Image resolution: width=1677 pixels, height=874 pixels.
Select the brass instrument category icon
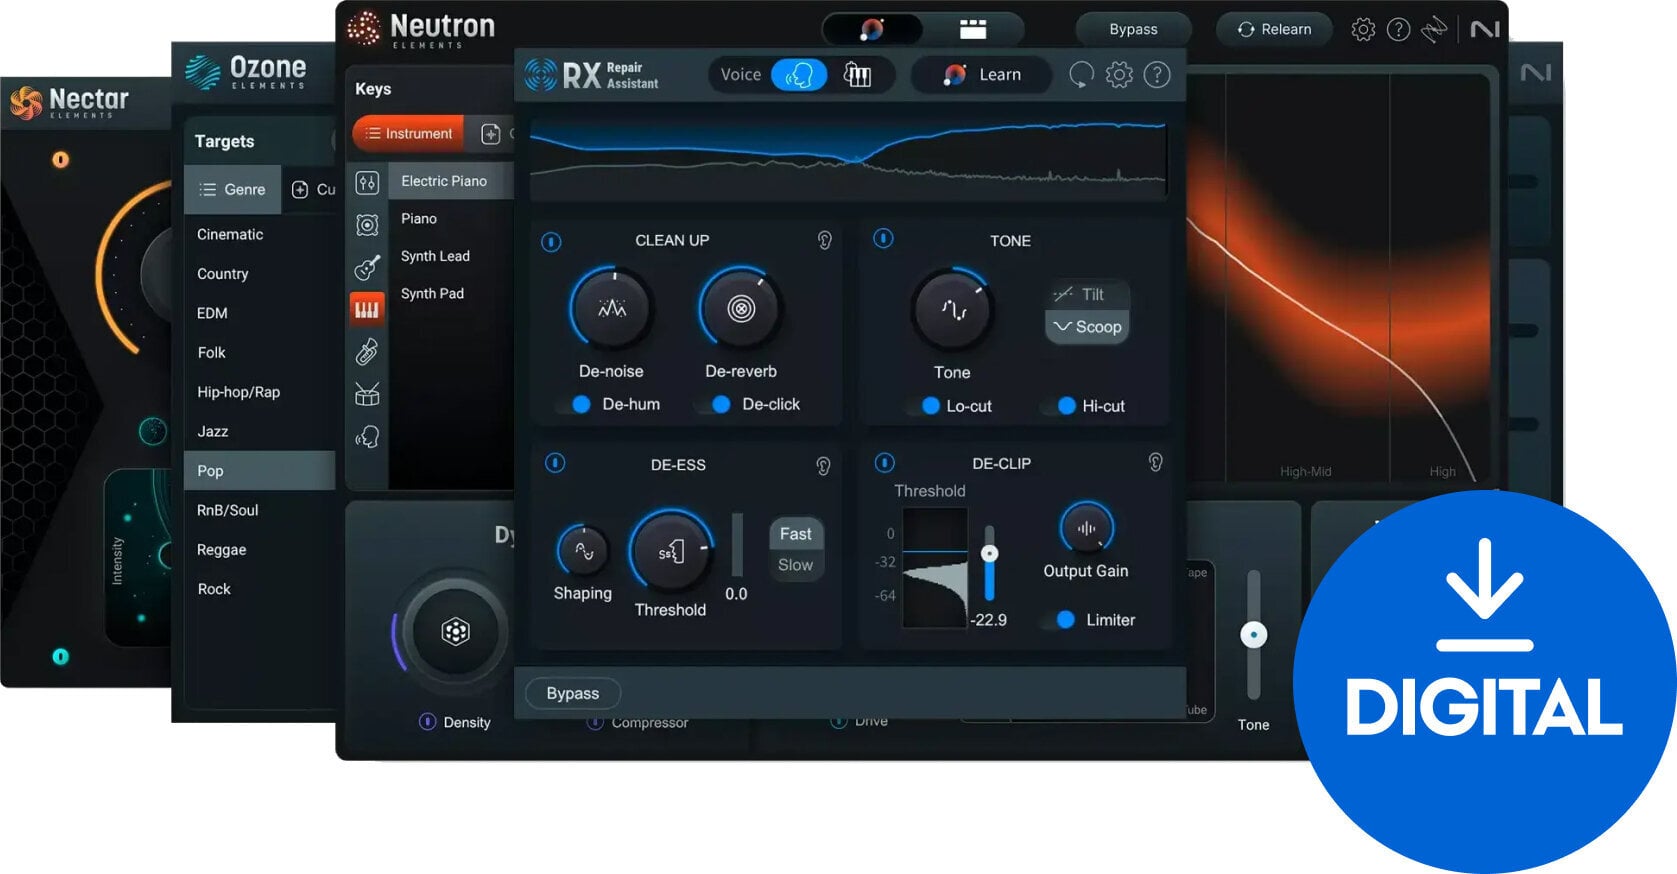pyautogui.click(x=367, y=351)
